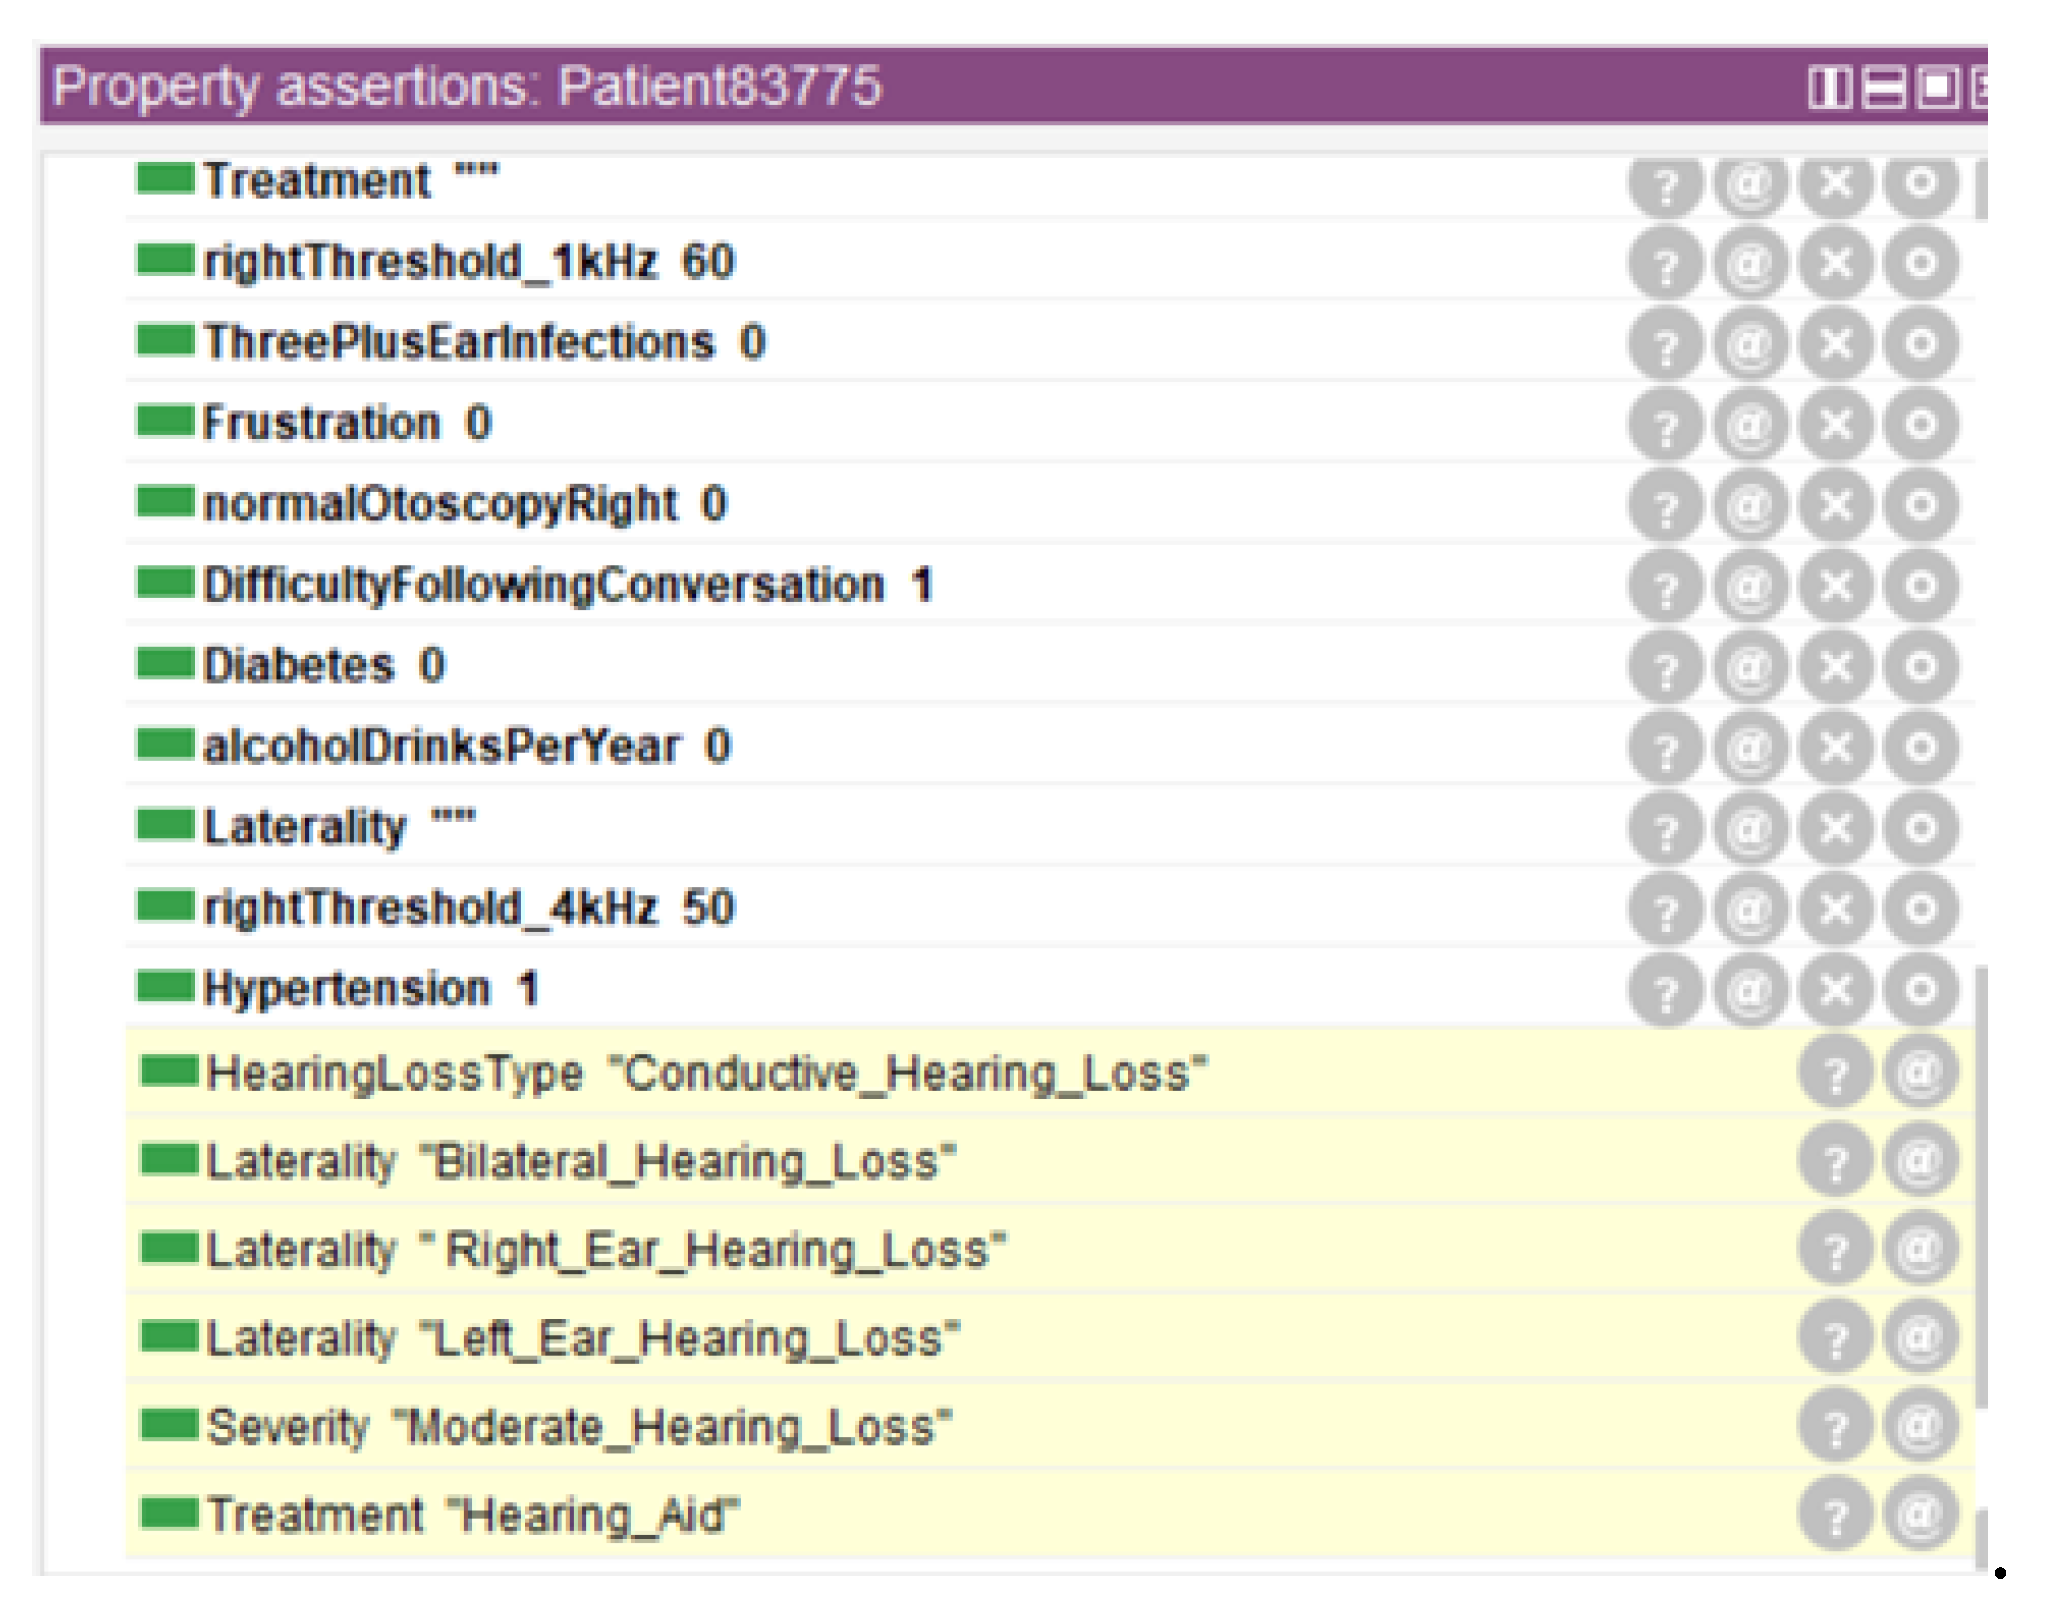Click the annotation (@) icon for Treatment Hearing_Aid
Viewport: 2046px width, 1621px height.
[x=1920, y=1514]
